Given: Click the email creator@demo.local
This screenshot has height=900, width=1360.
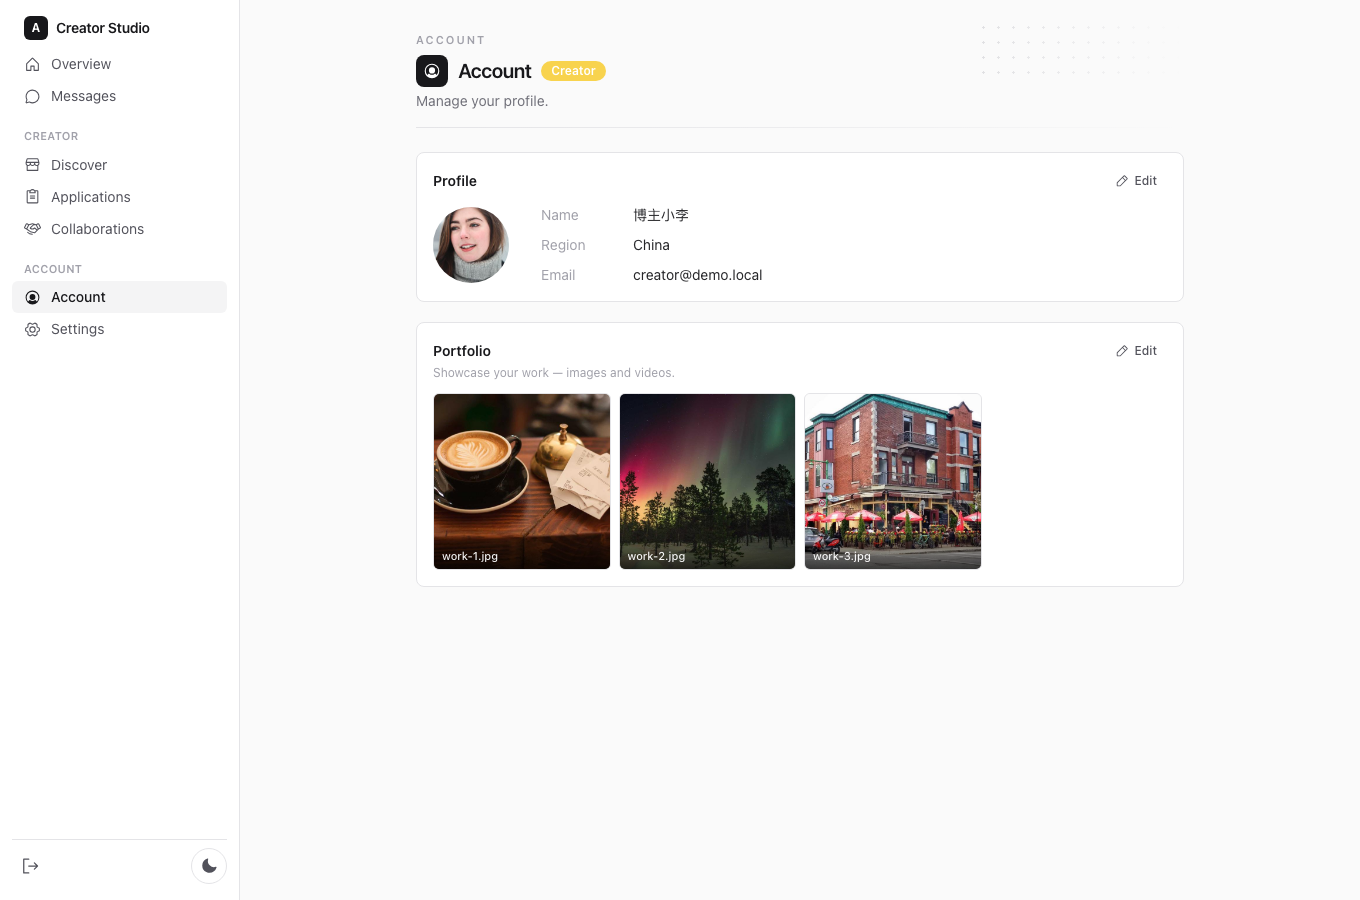Looking at the screenshot, I should (x=697, y=275).
